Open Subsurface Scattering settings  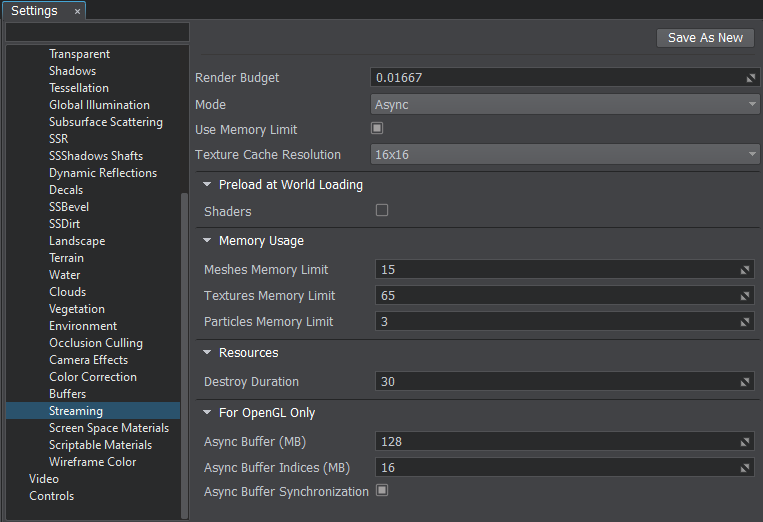pyautogui.click(x=106, y=122)
